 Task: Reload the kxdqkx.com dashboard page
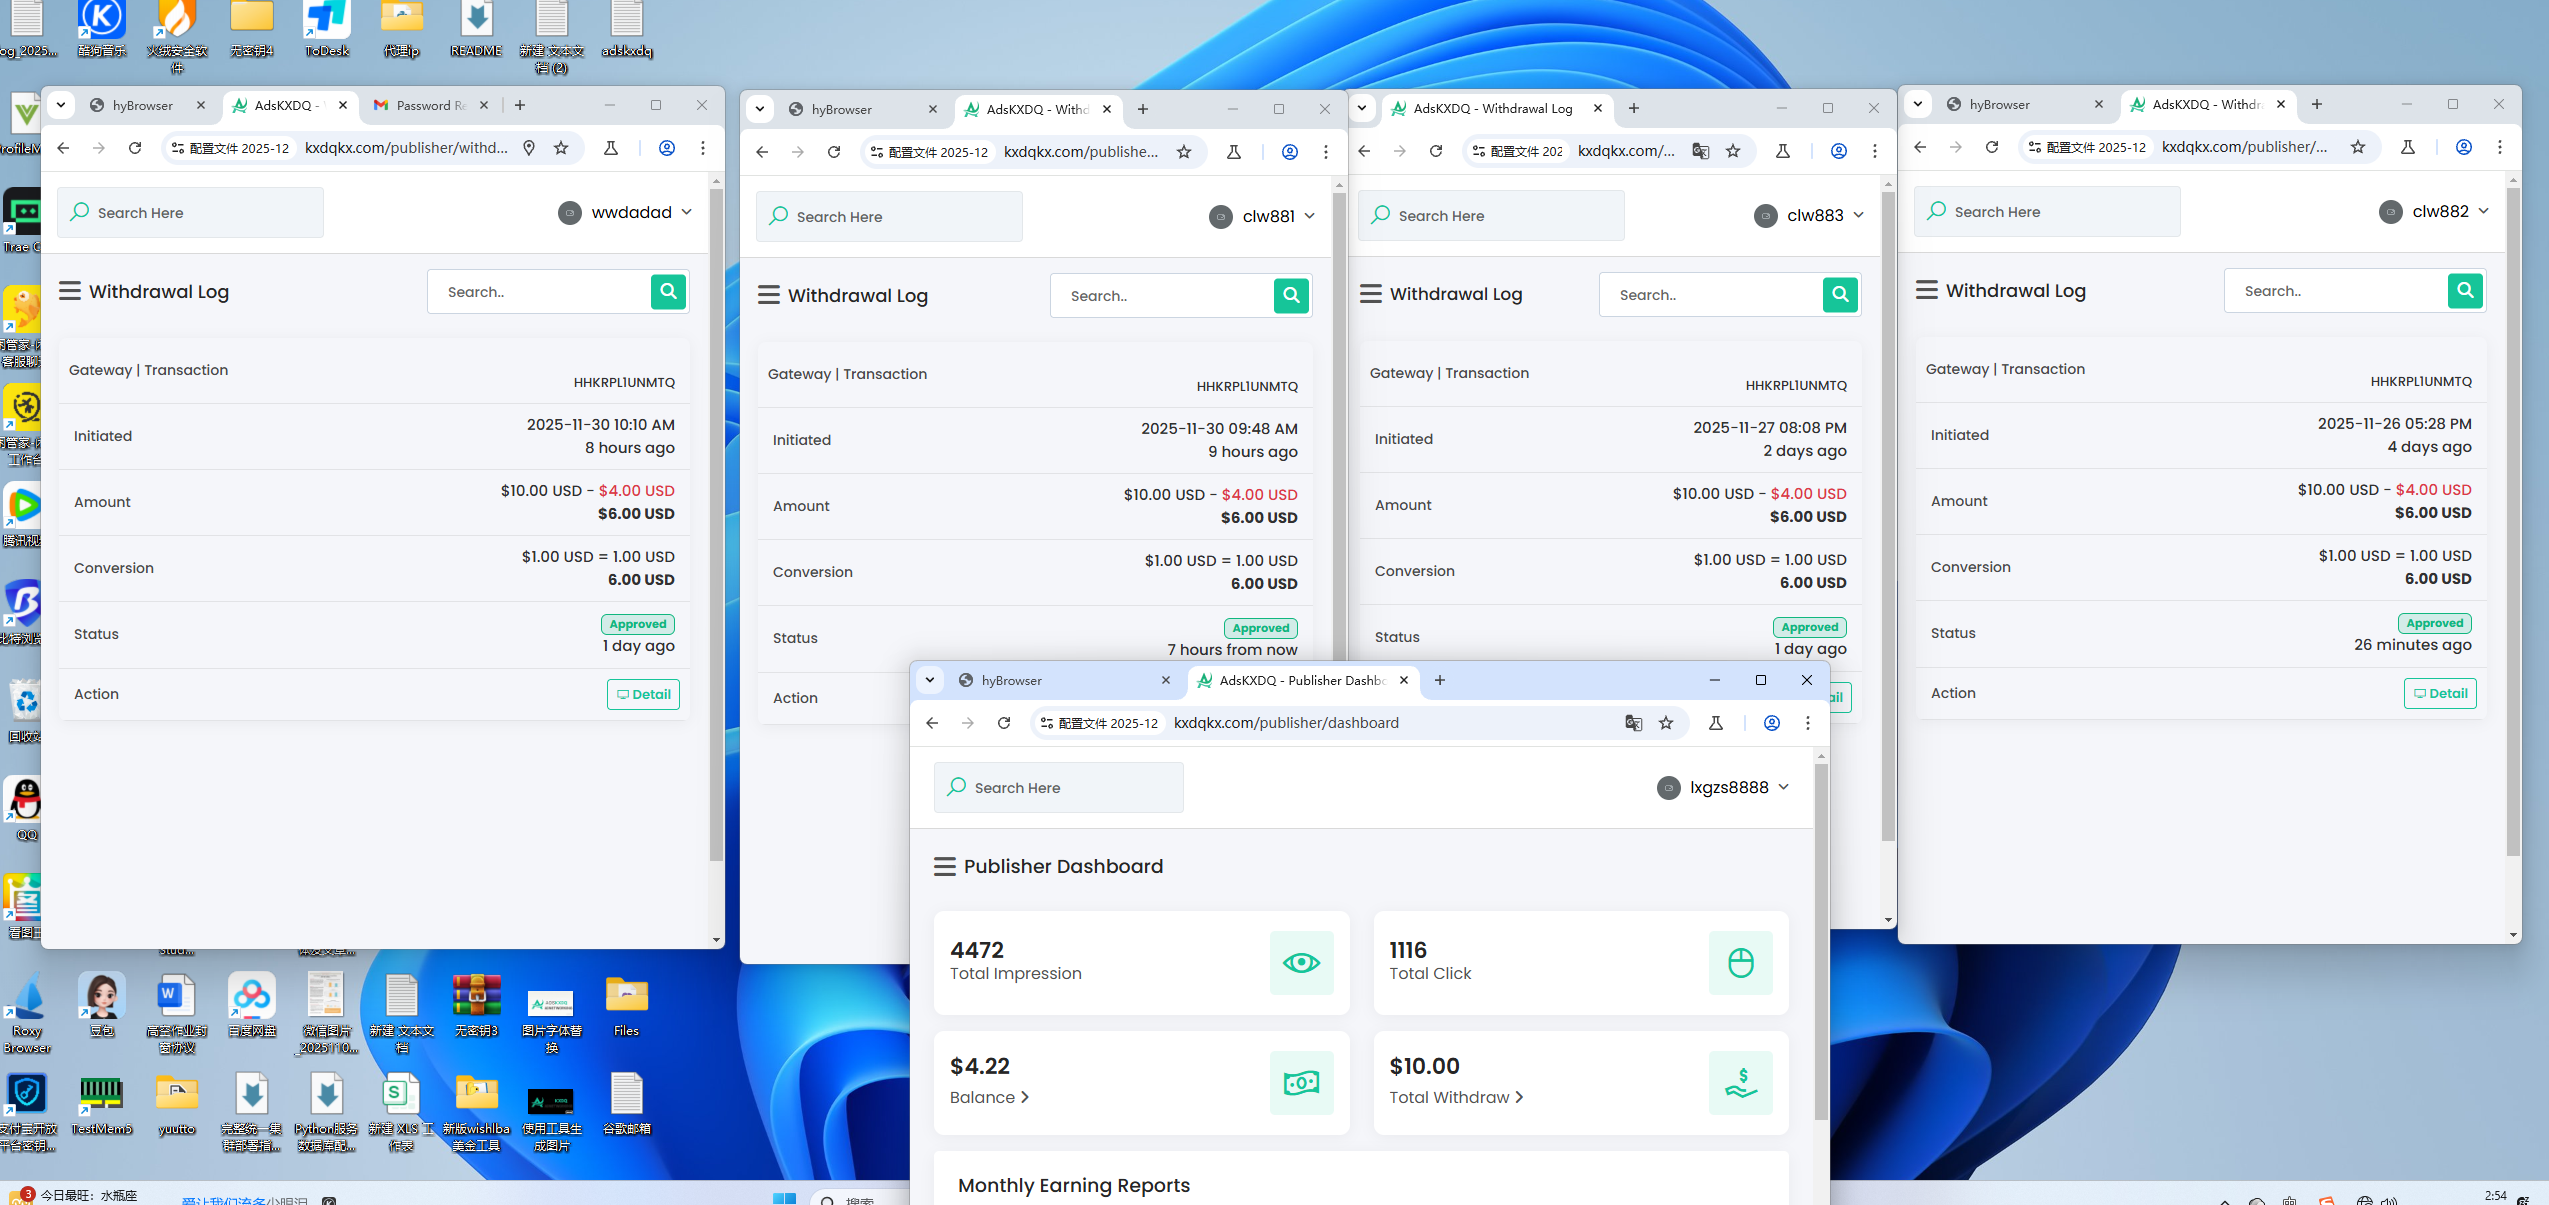tap(1004, 723)
